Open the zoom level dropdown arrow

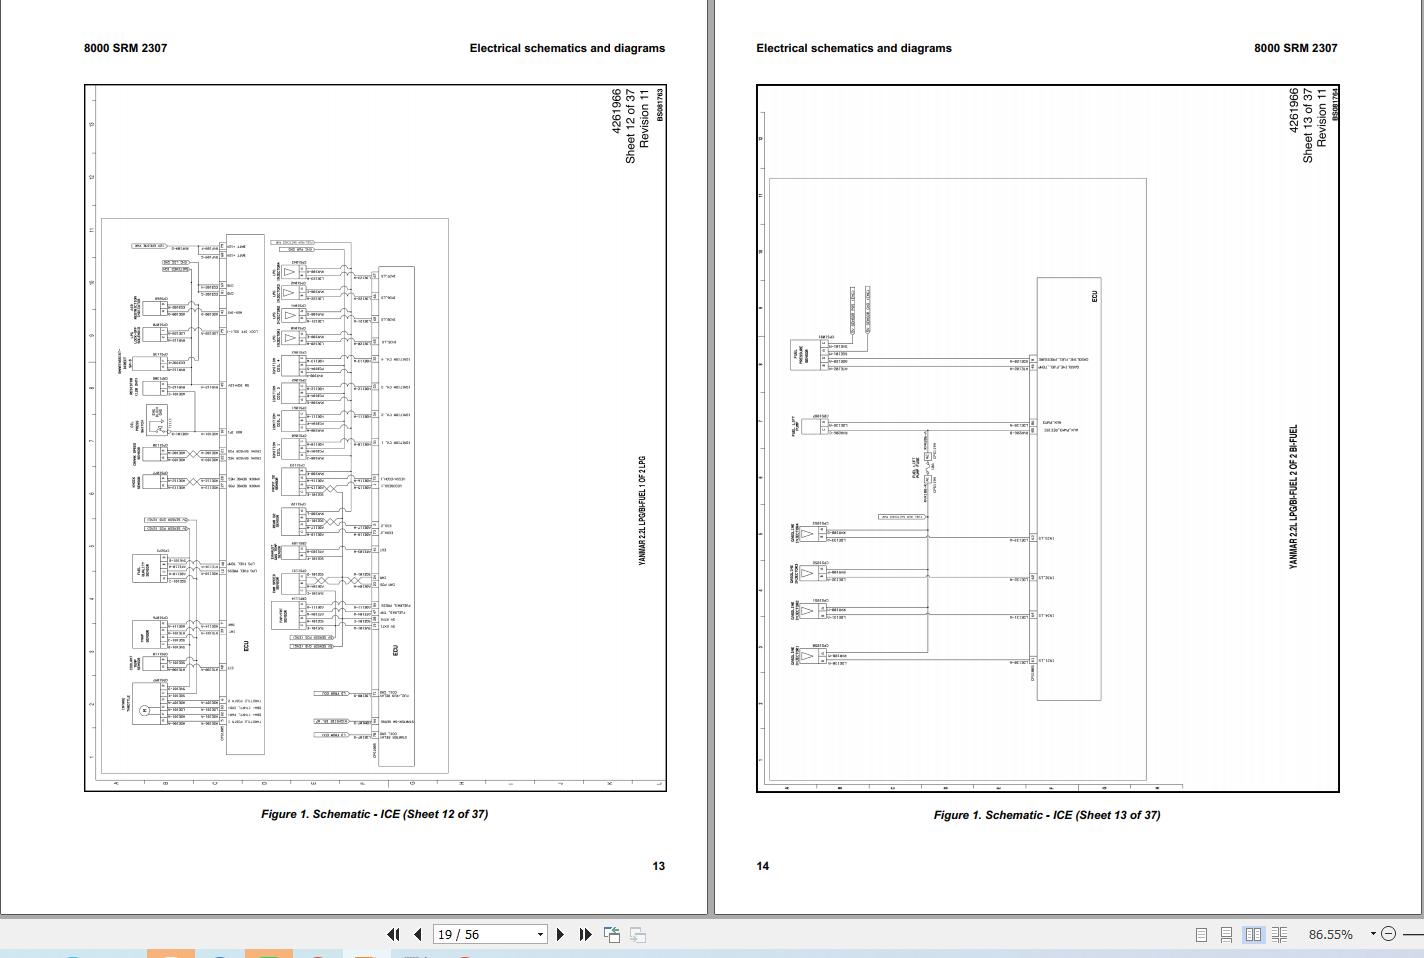[x=1373, y=934]
